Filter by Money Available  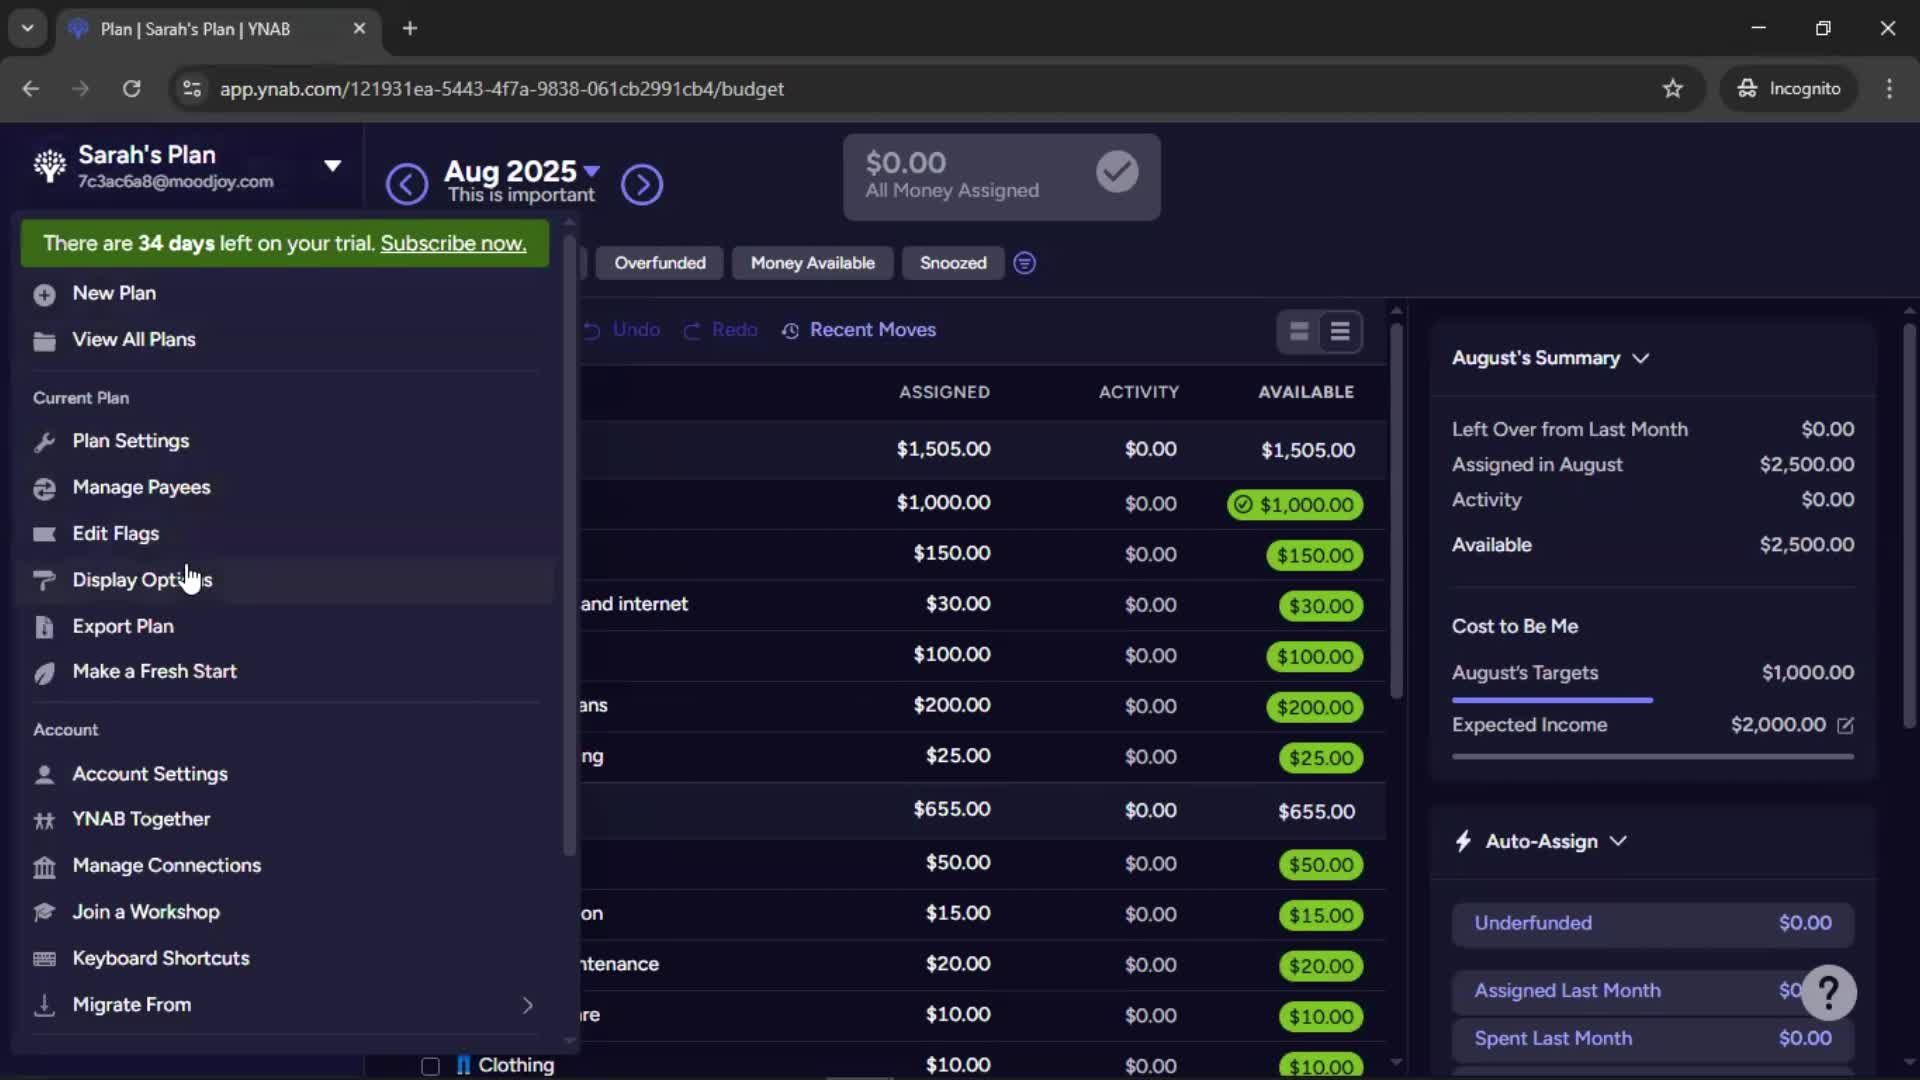(x=812, y=263)
